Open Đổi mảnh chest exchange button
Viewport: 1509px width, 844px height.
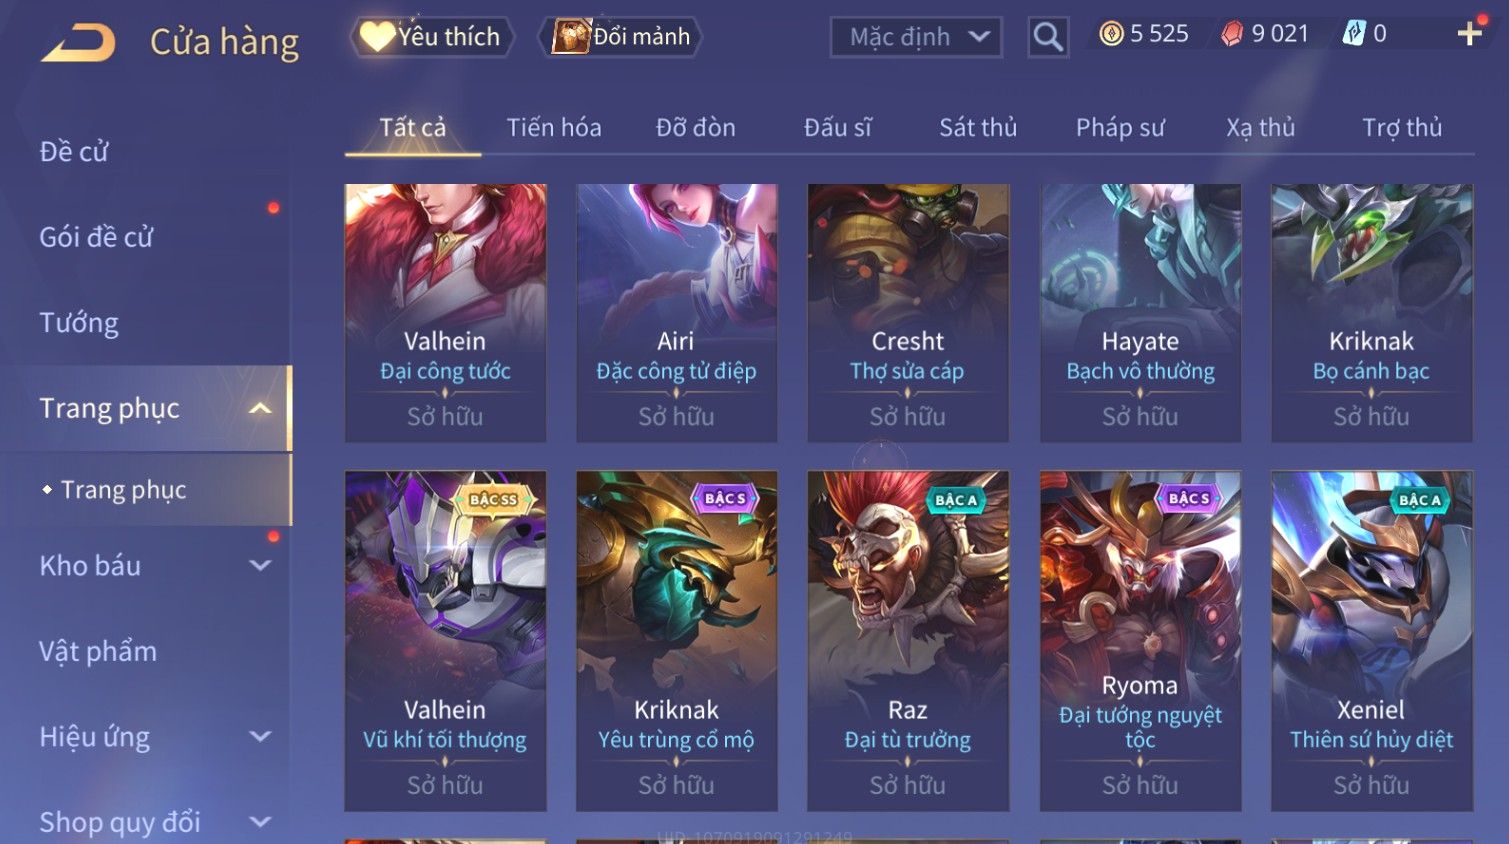pyautogui.click(x=620, y=37)
